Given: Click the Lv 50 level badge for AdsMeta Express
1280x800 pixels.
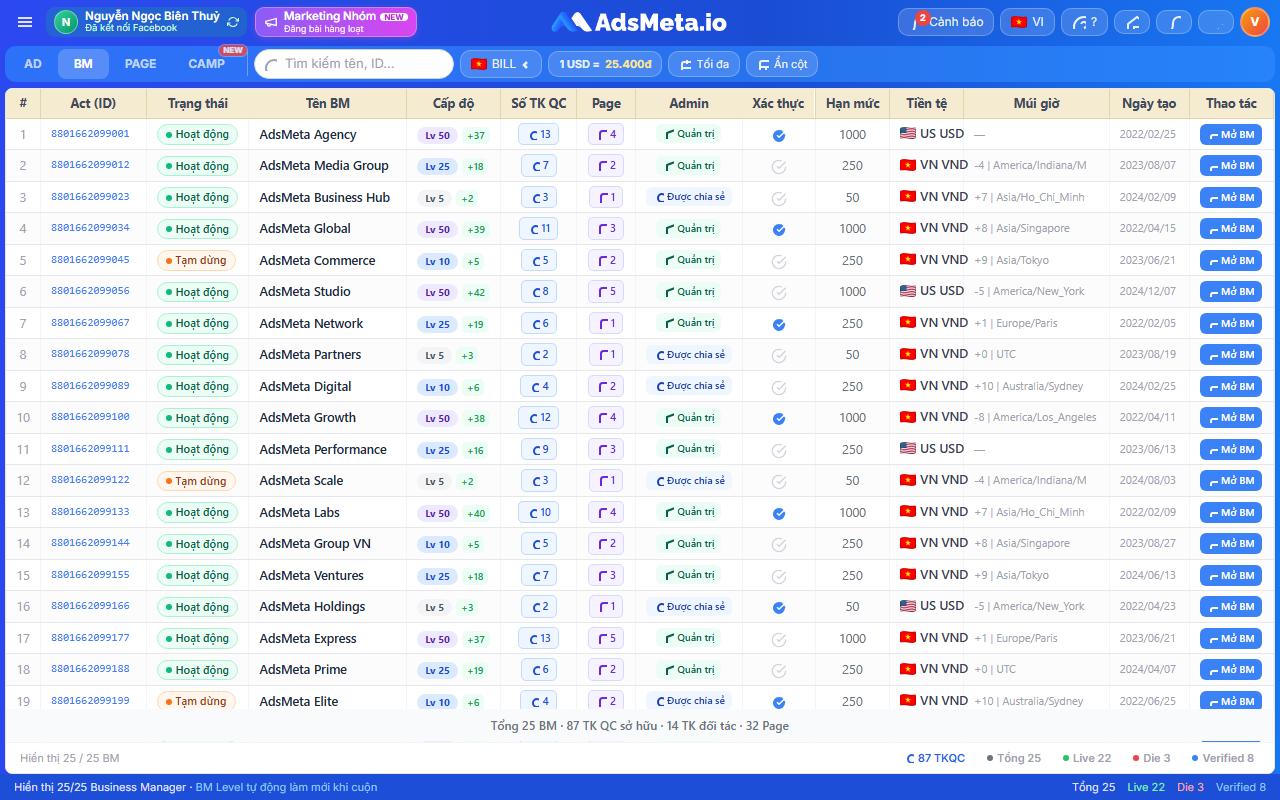Looking at the screenshot, I should tap(437, 639).
